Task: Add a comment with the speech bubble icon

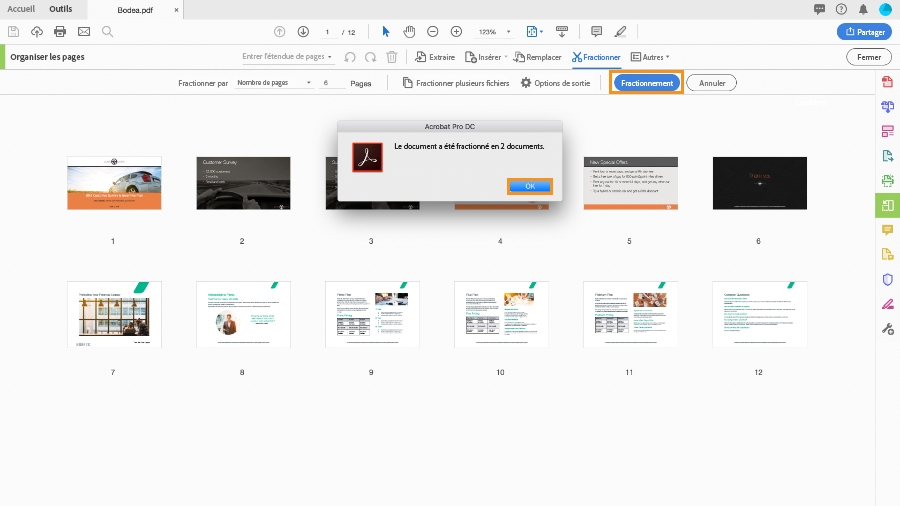Action: point(596,32)
